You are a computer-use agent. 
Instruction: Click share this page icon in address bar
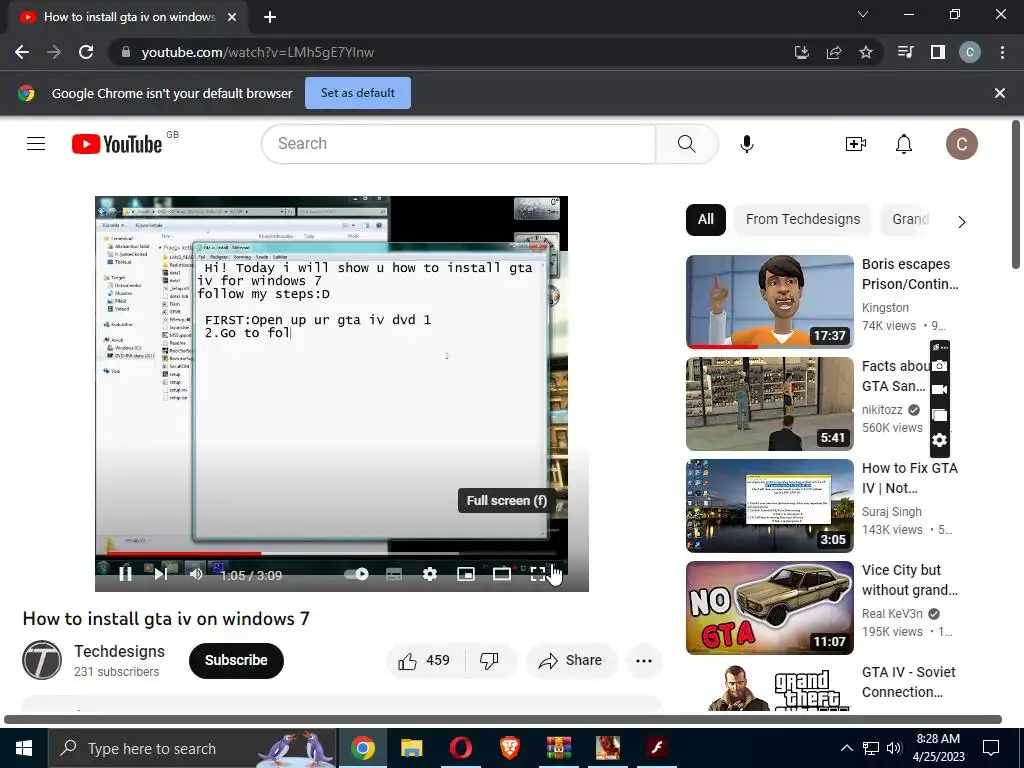(834, 52)
